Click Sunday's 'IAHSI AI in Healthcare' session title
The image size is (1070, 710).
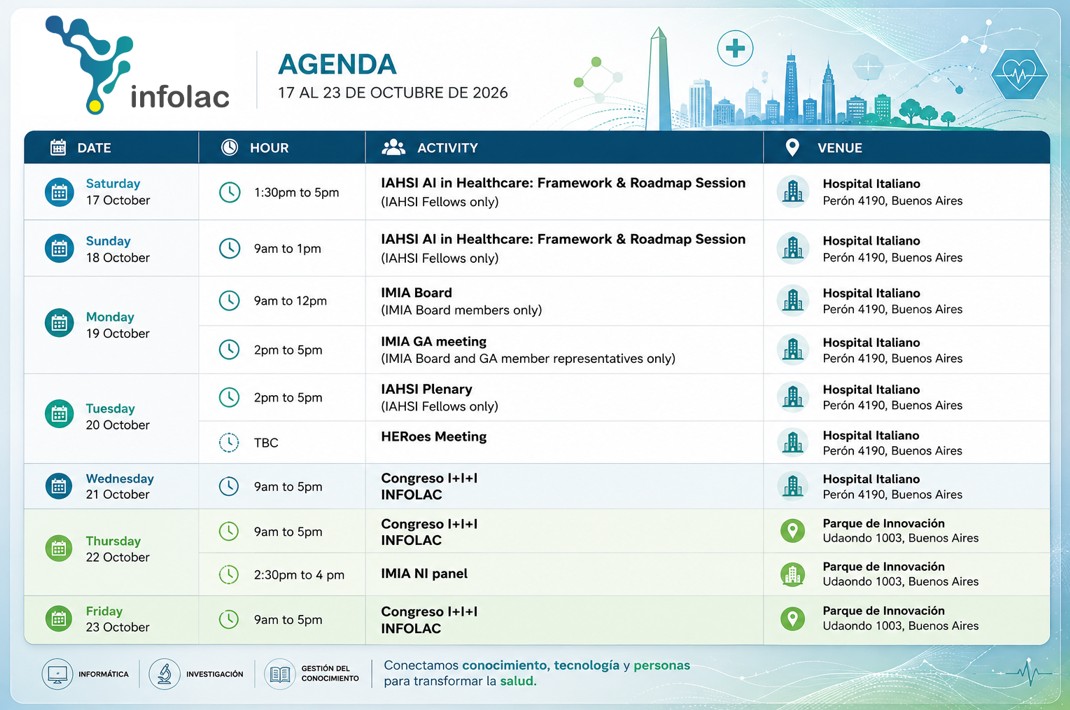click(563, 239)
